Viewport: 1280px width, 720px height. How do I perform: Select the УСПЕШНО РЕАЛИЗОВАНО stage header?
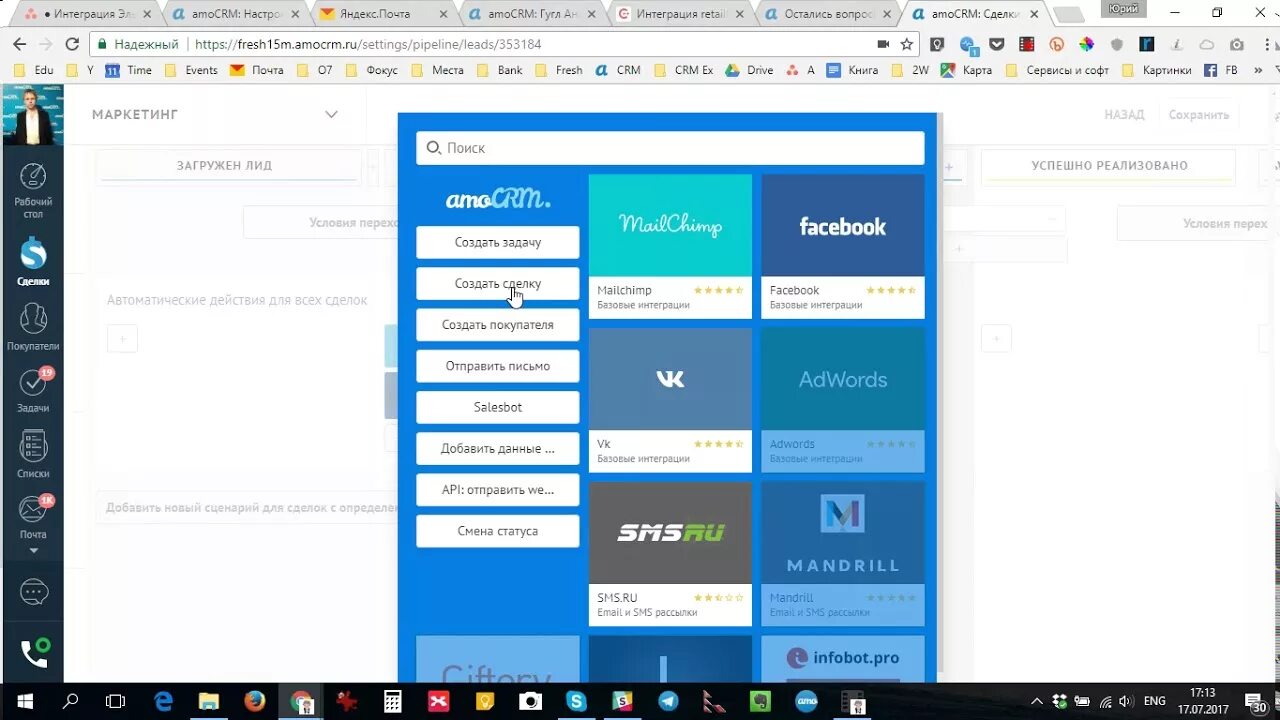coord(1109,166)
